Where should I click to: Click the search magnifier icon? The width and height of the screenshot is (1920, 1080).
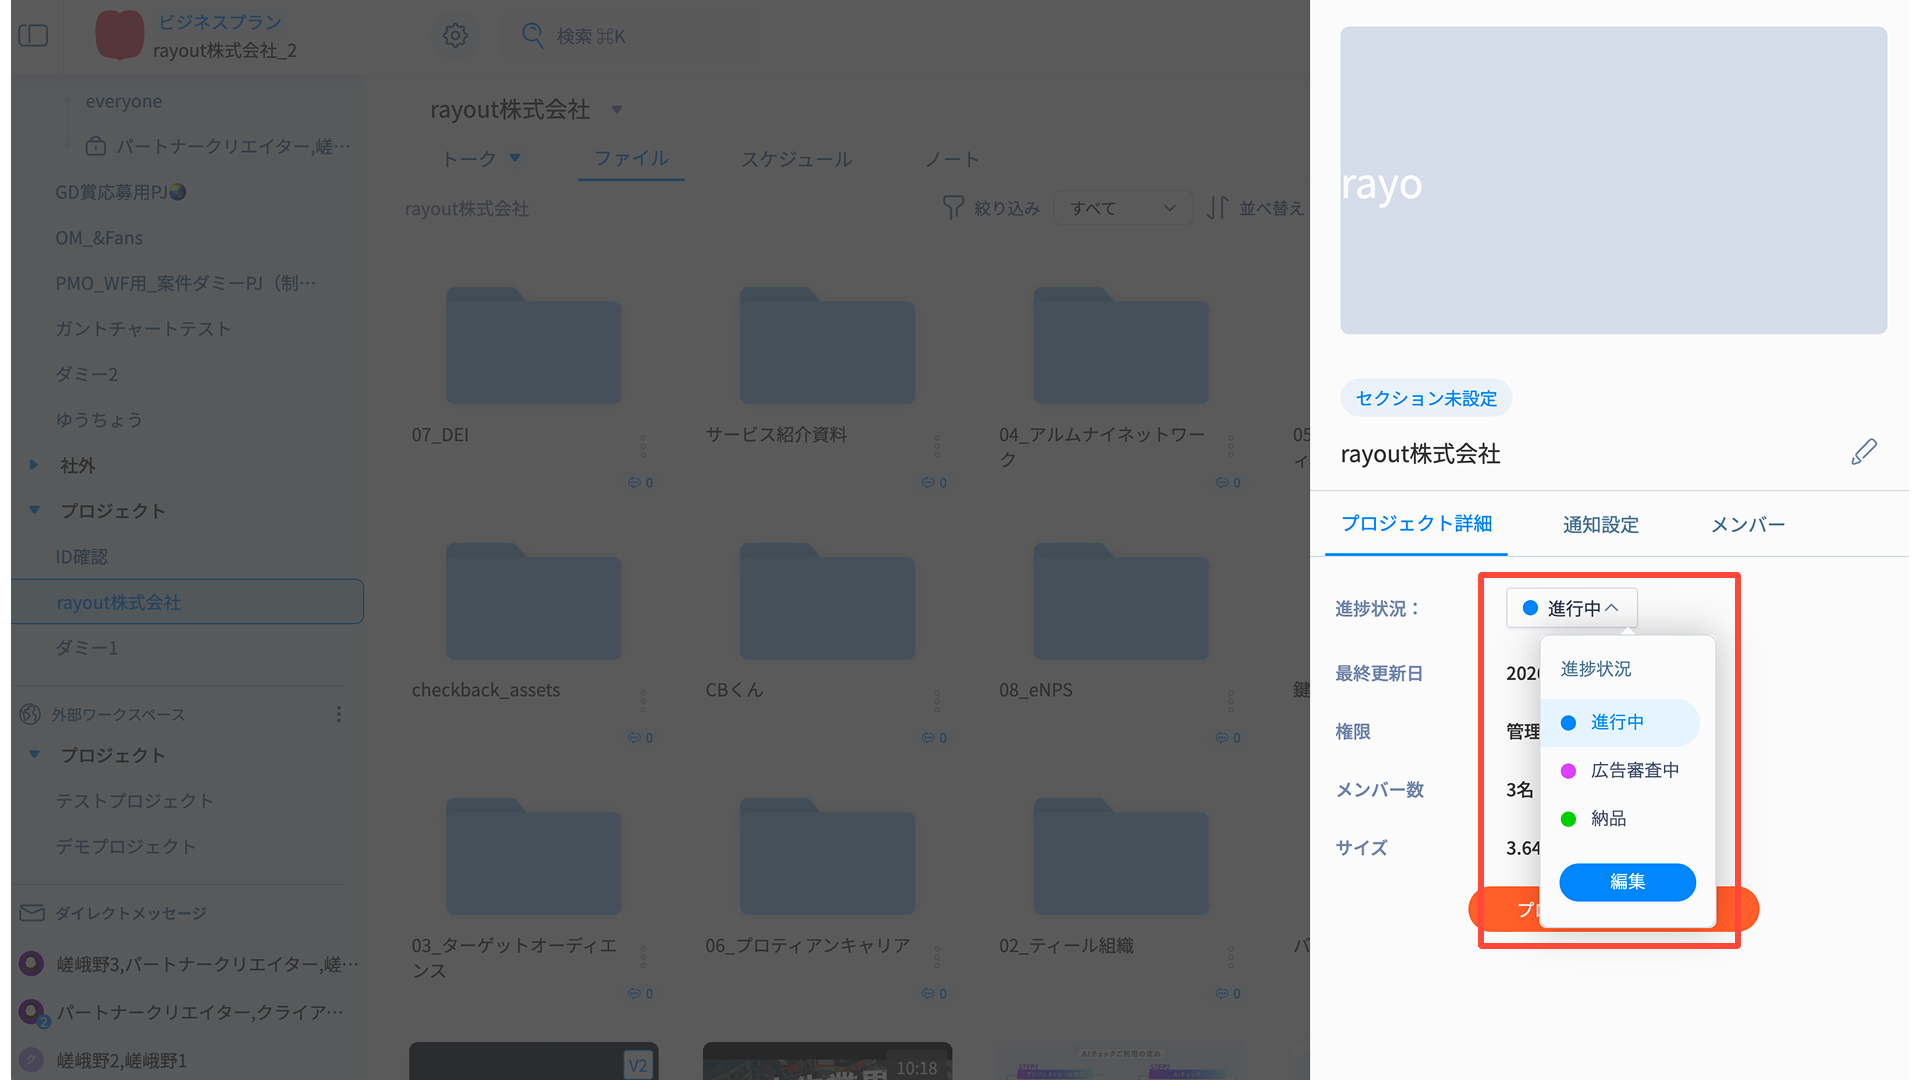pyautogui.click(x=533, y=36)
